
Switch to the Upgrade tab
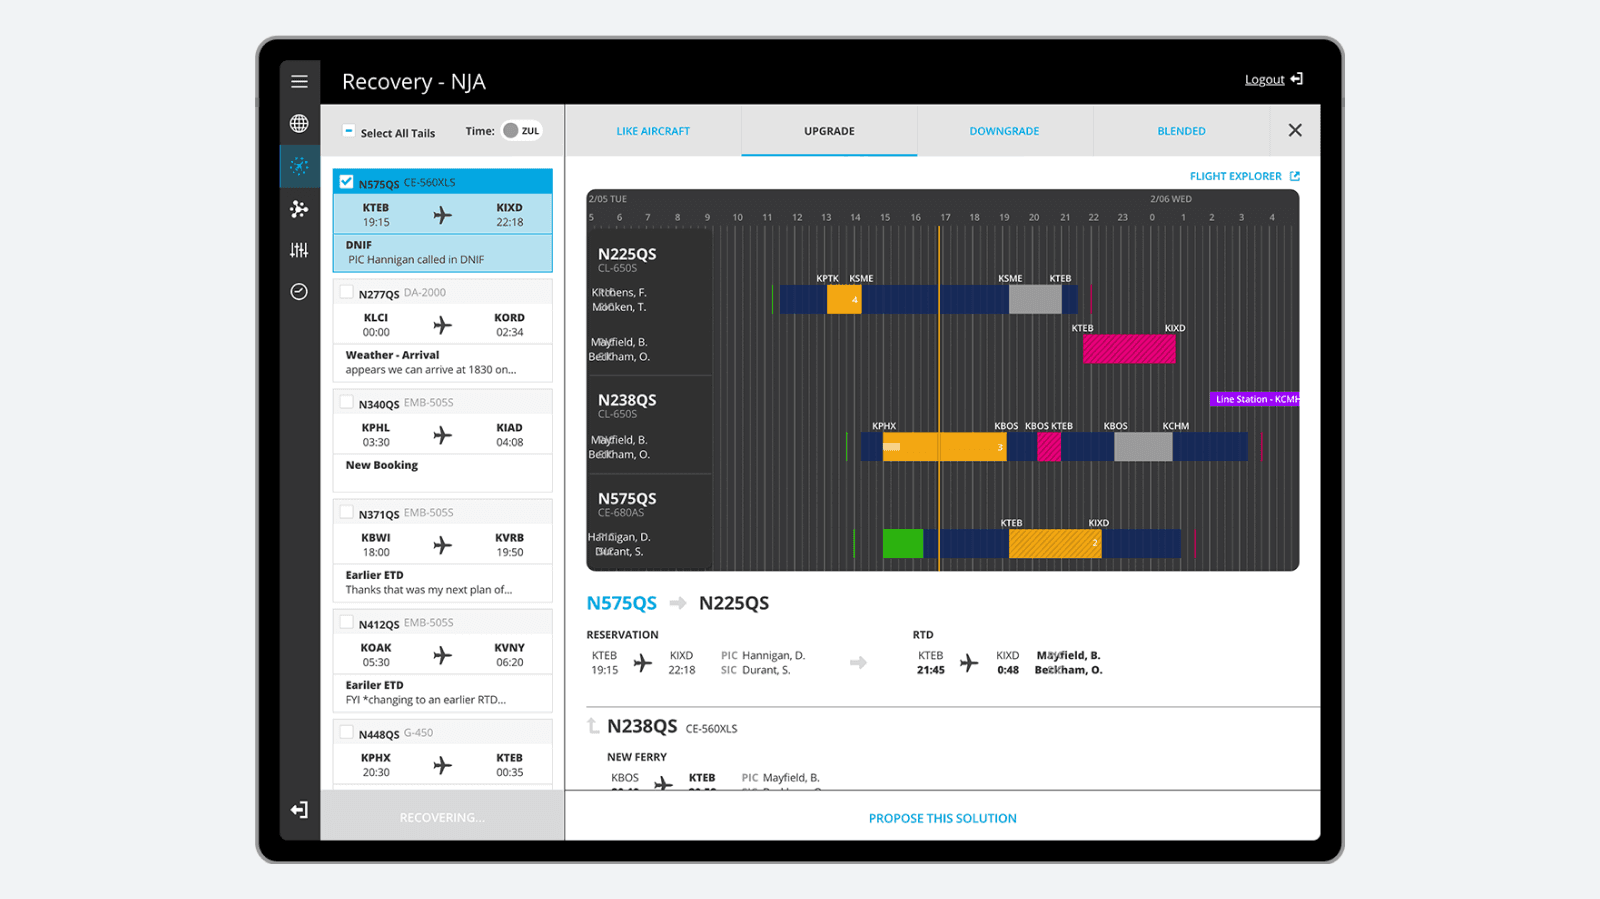829,131
